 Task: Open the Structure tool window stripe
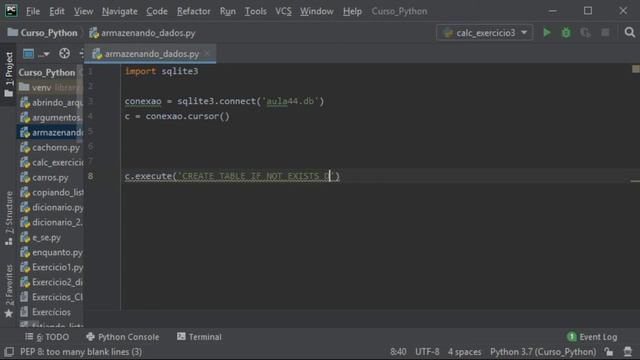coord(9,218)
